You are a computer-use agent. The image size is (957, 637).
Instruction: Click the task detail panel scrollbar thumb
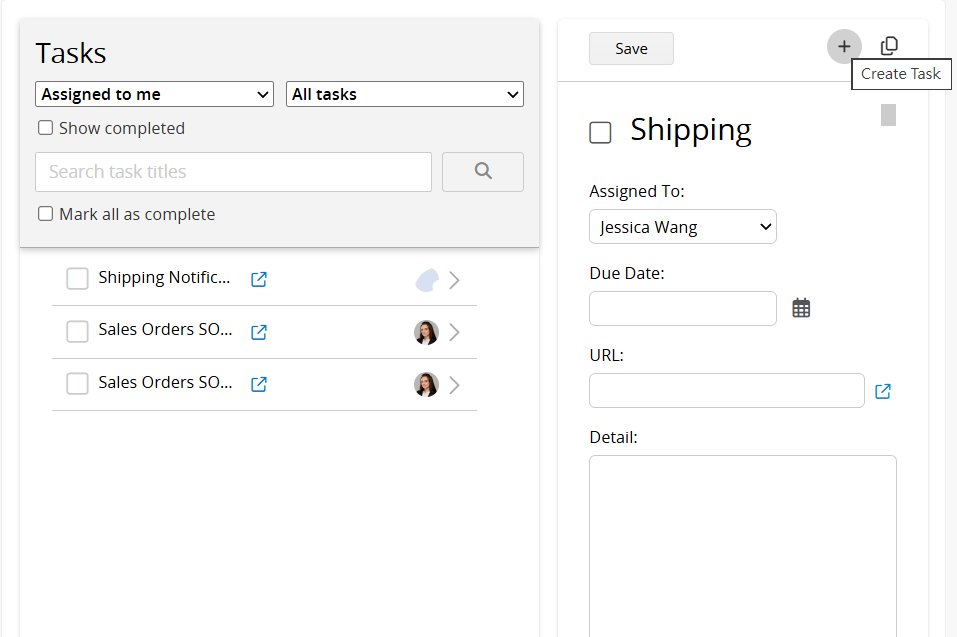888,115
